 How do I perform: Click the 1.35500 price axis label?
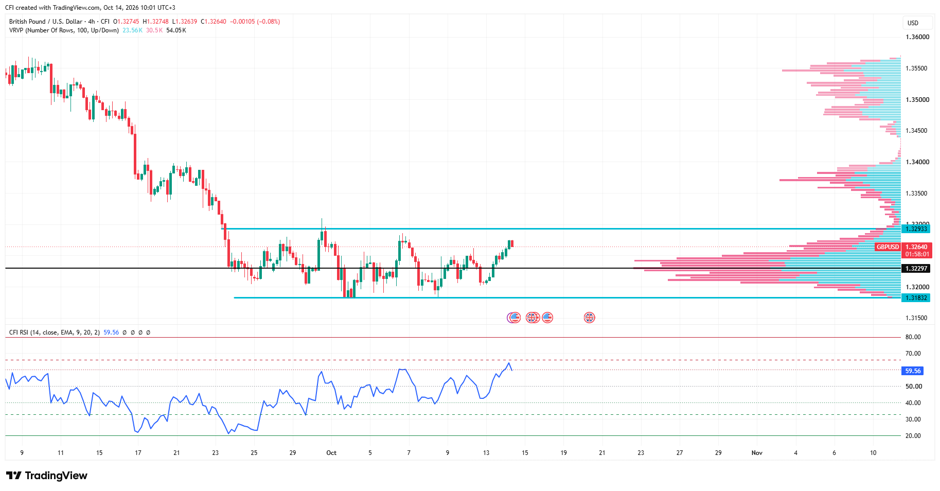tap(917, 68)
